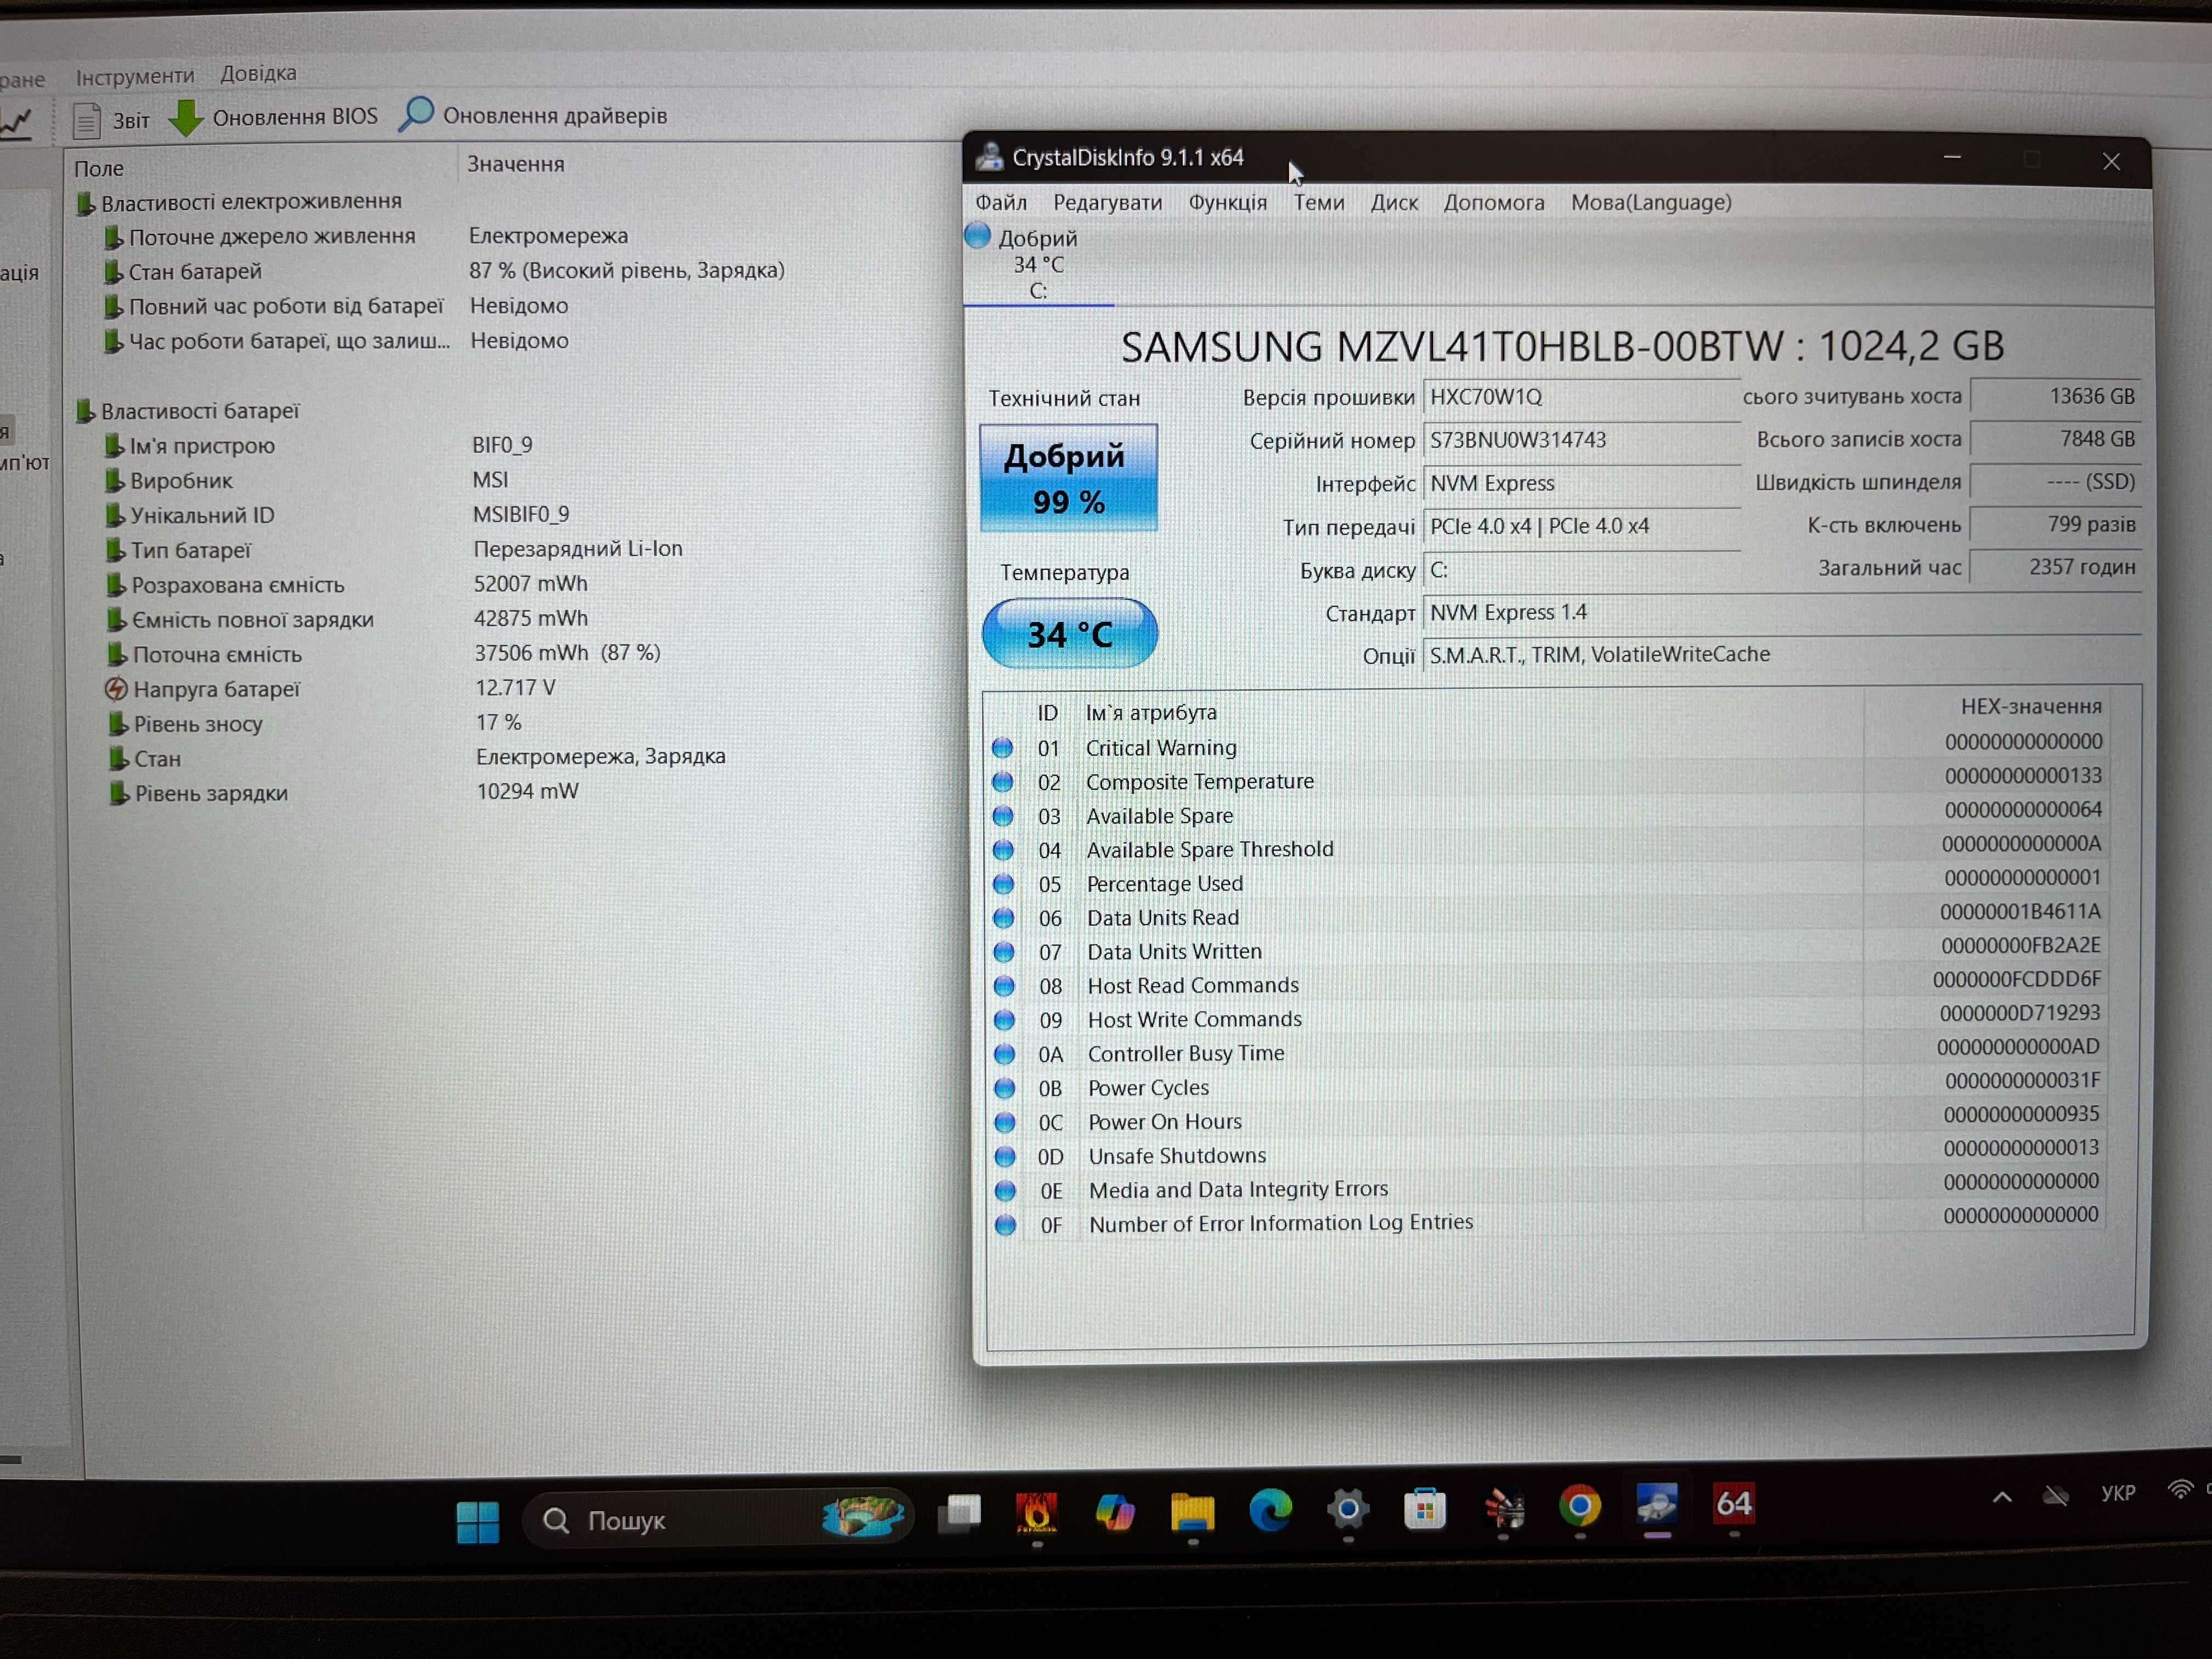
Task: Click status orb for Unsafe Shutdowns row
Action: pos(1004,1156)
